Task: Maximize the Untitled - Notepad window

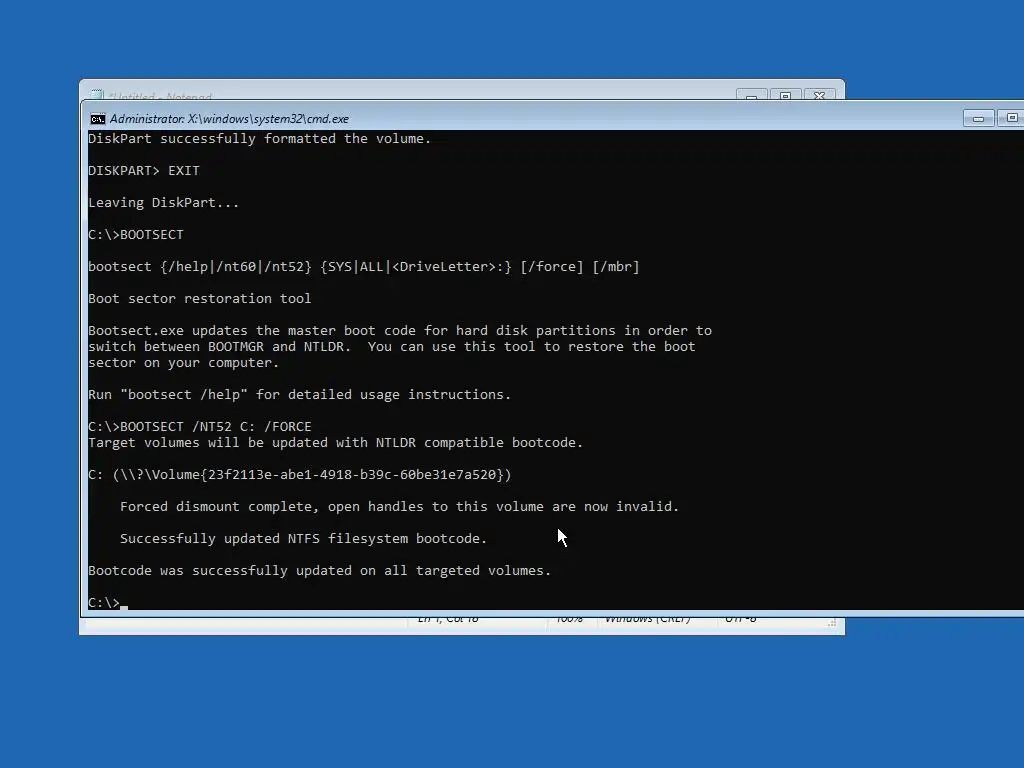Action: point(786,95)
